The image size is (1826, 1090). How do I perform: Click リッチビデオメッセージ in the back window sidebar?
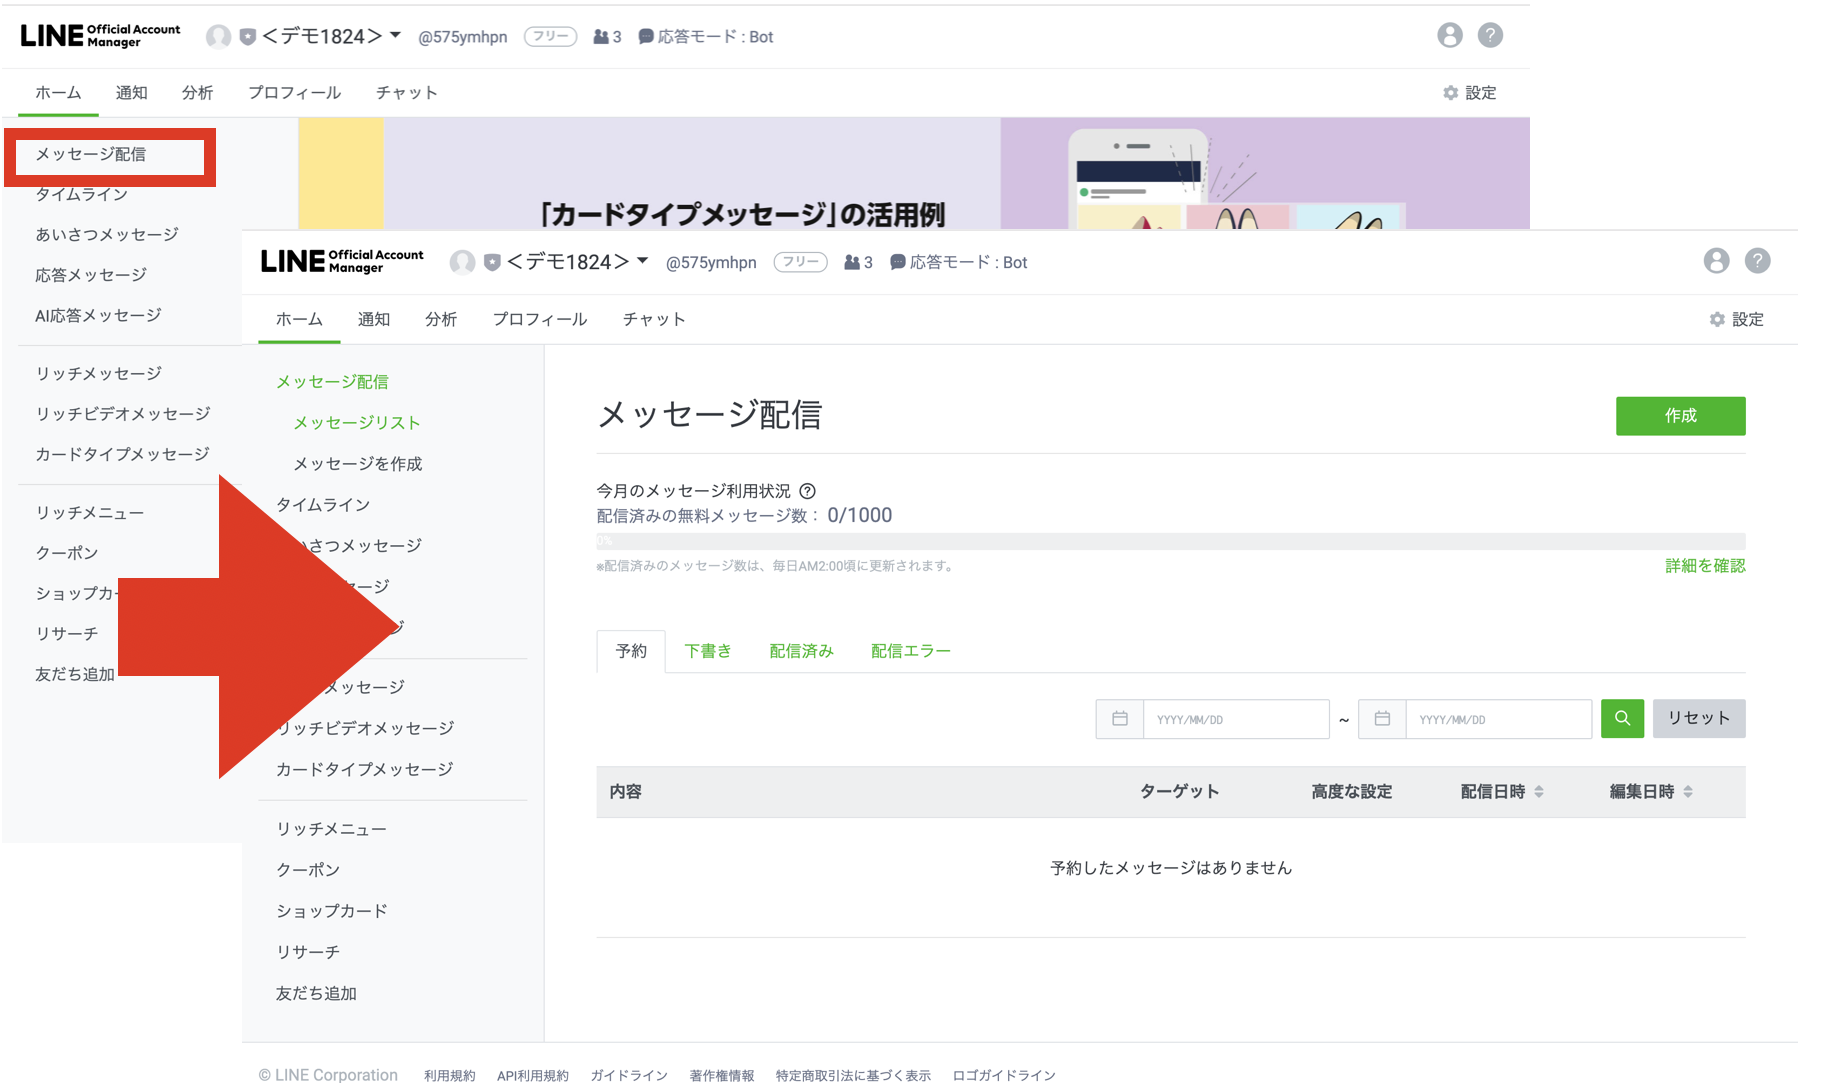[123, 413]
